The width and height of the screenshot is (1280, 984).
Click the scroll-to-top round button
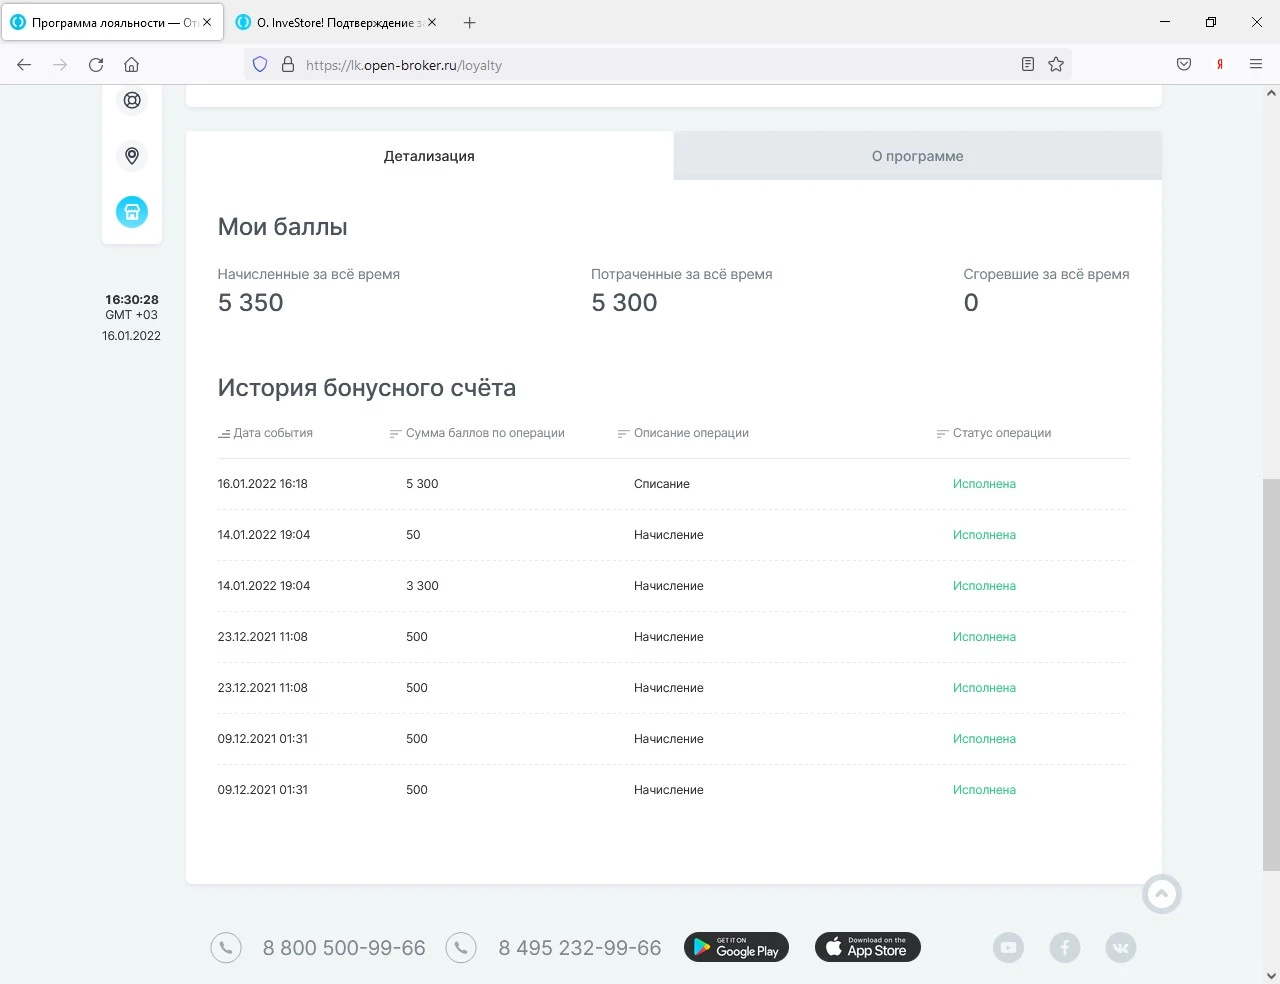coord(1162,893)
